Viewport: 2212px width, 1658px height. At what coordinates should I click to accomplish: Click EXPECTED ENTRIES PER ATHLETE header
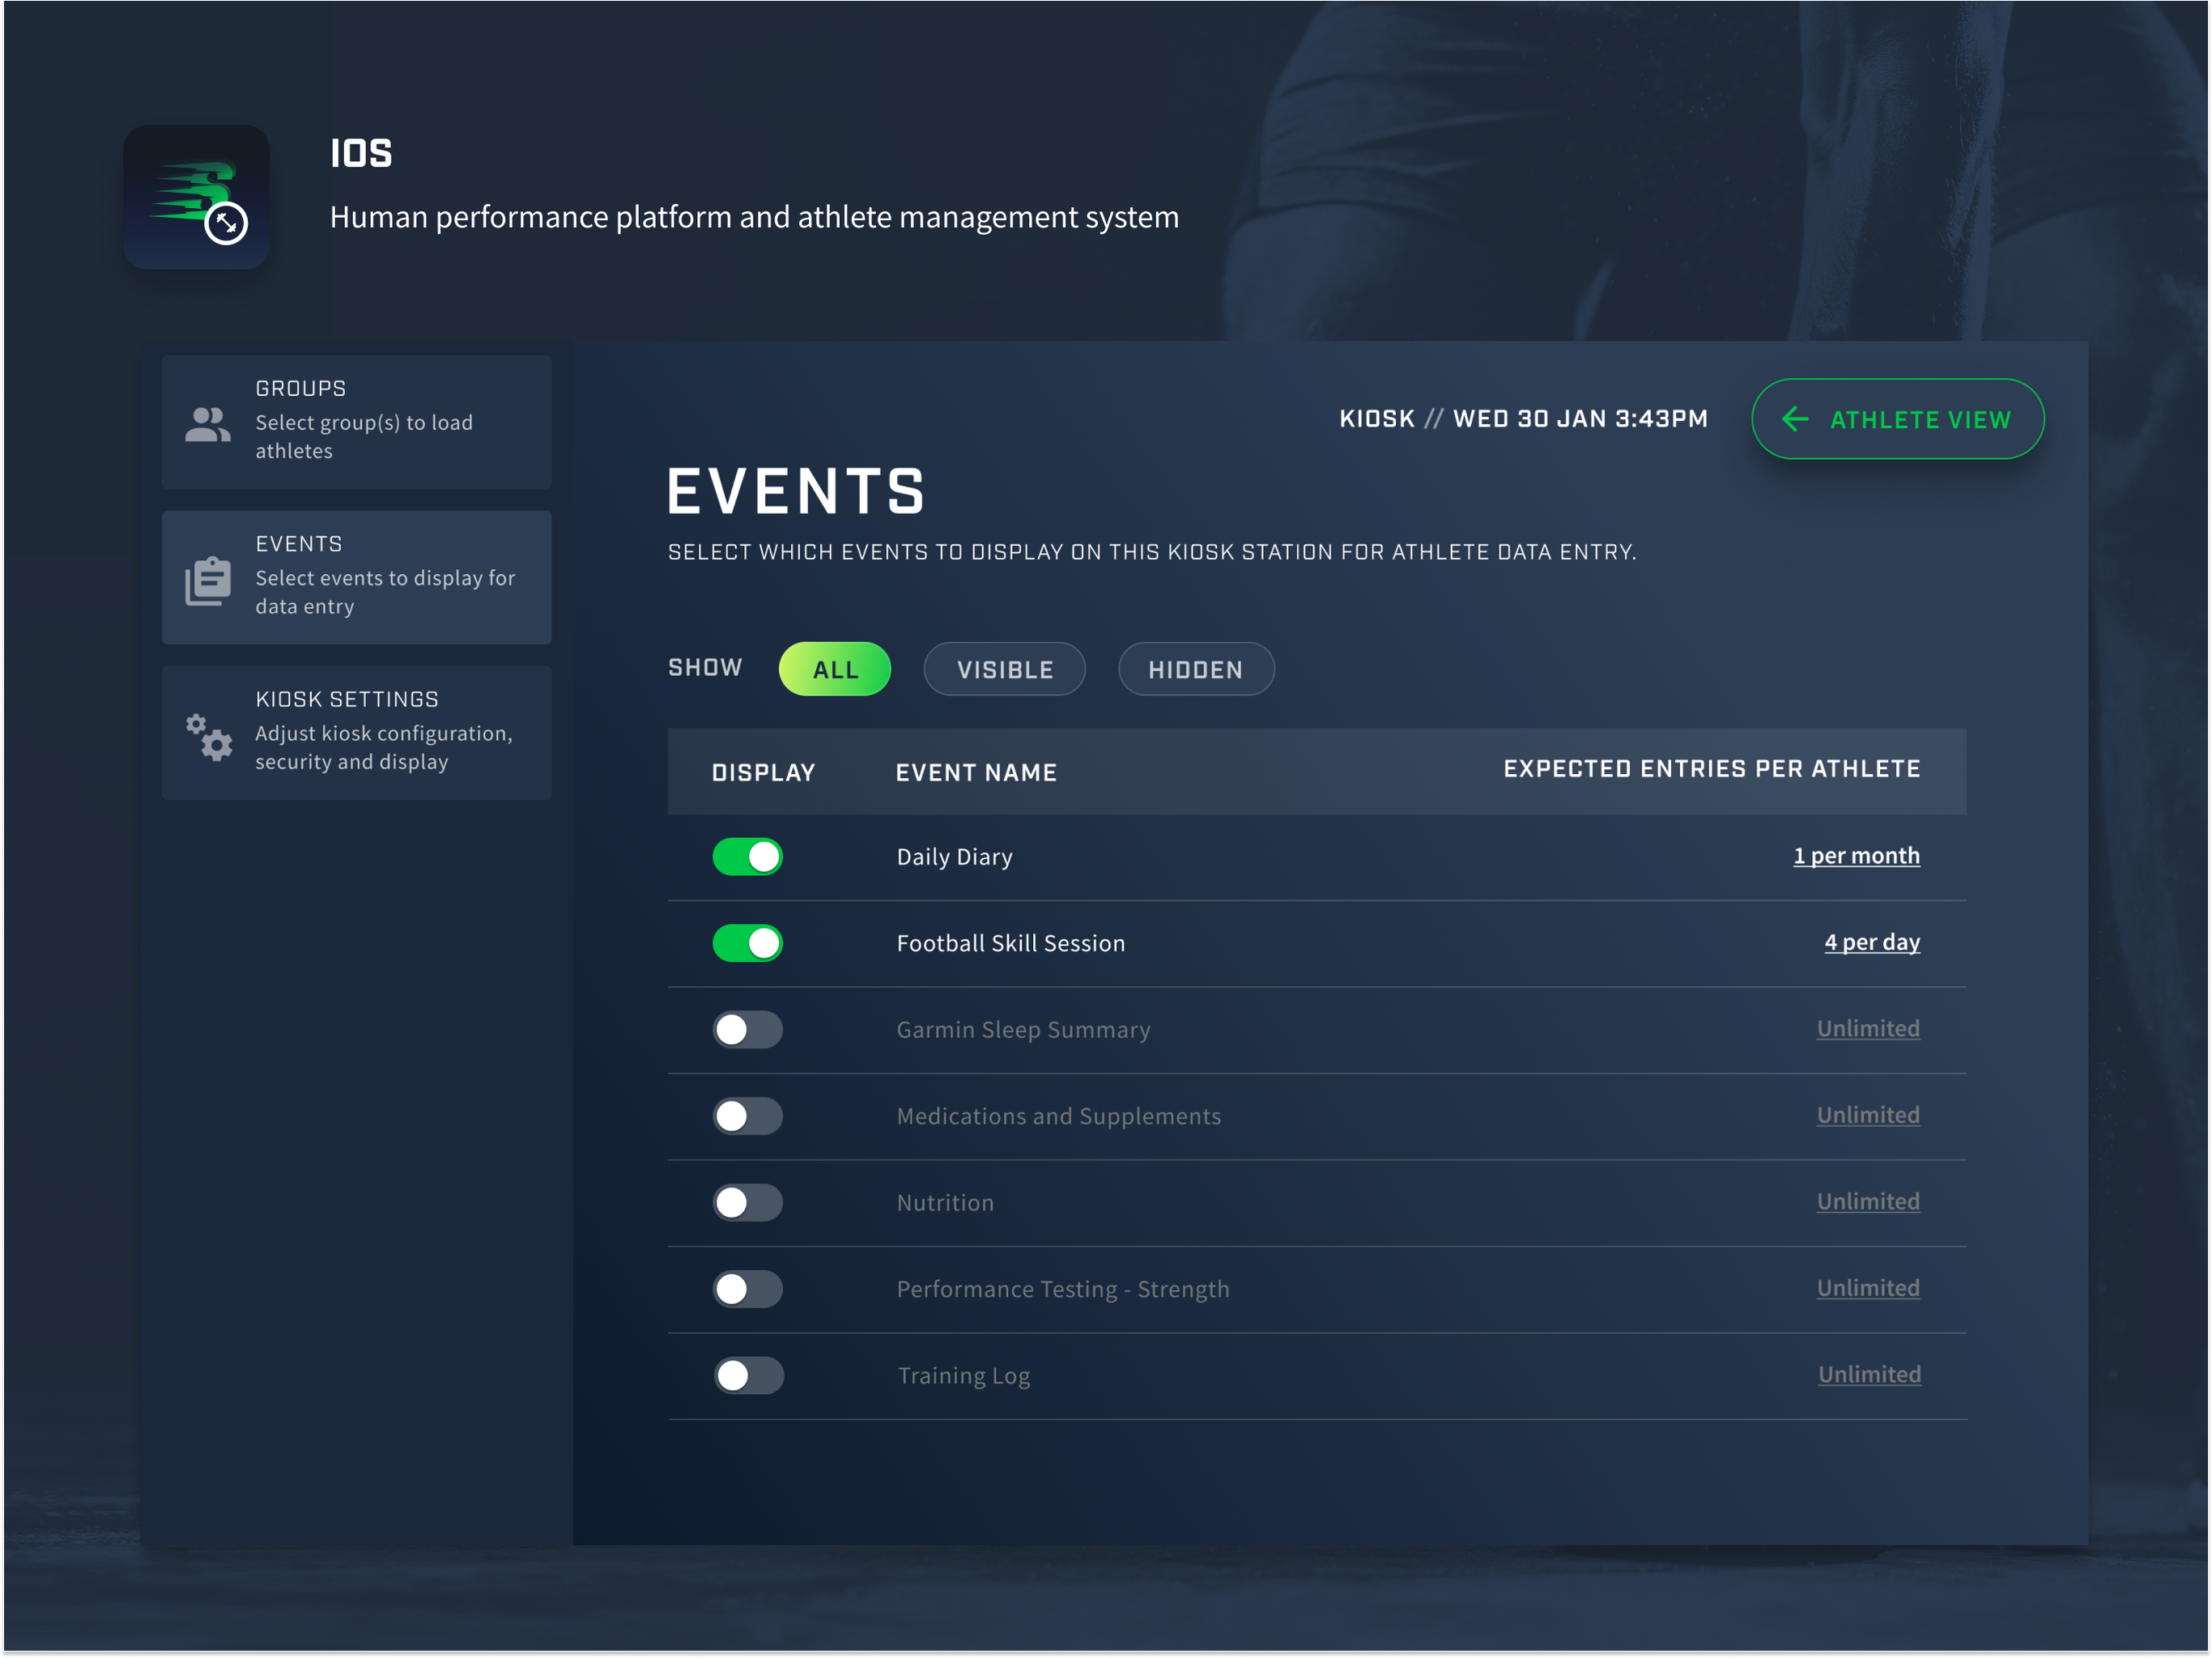coord(1712,769)
